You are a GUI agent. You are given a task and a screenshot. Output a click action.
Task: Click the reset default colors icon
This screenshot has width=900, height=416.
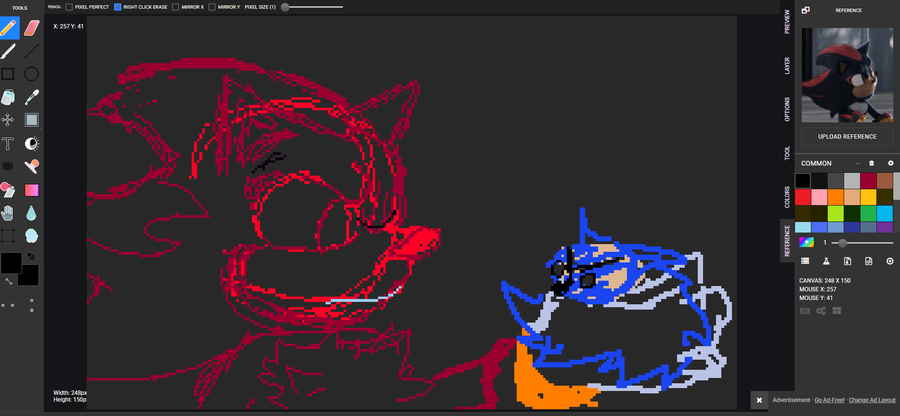coord(30,256)
